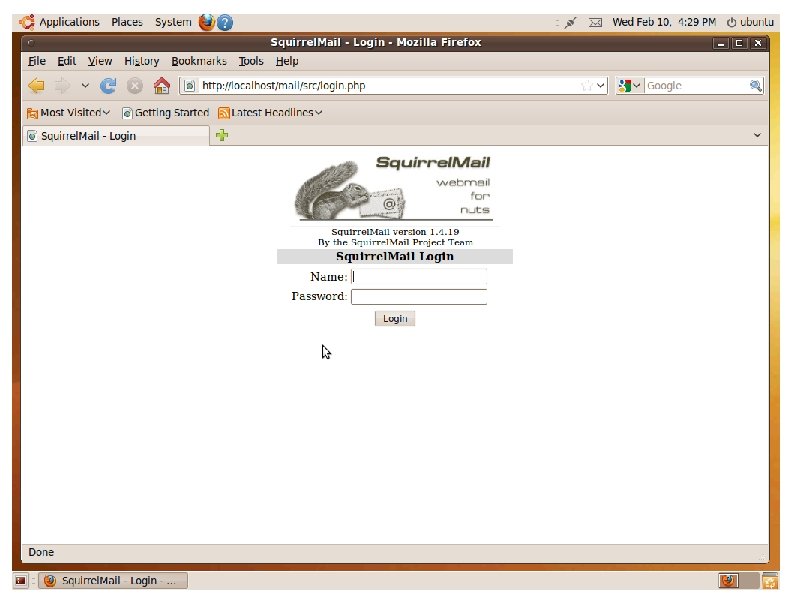Click the Ubuntu logo in the top panel

(x=27, y=22)
